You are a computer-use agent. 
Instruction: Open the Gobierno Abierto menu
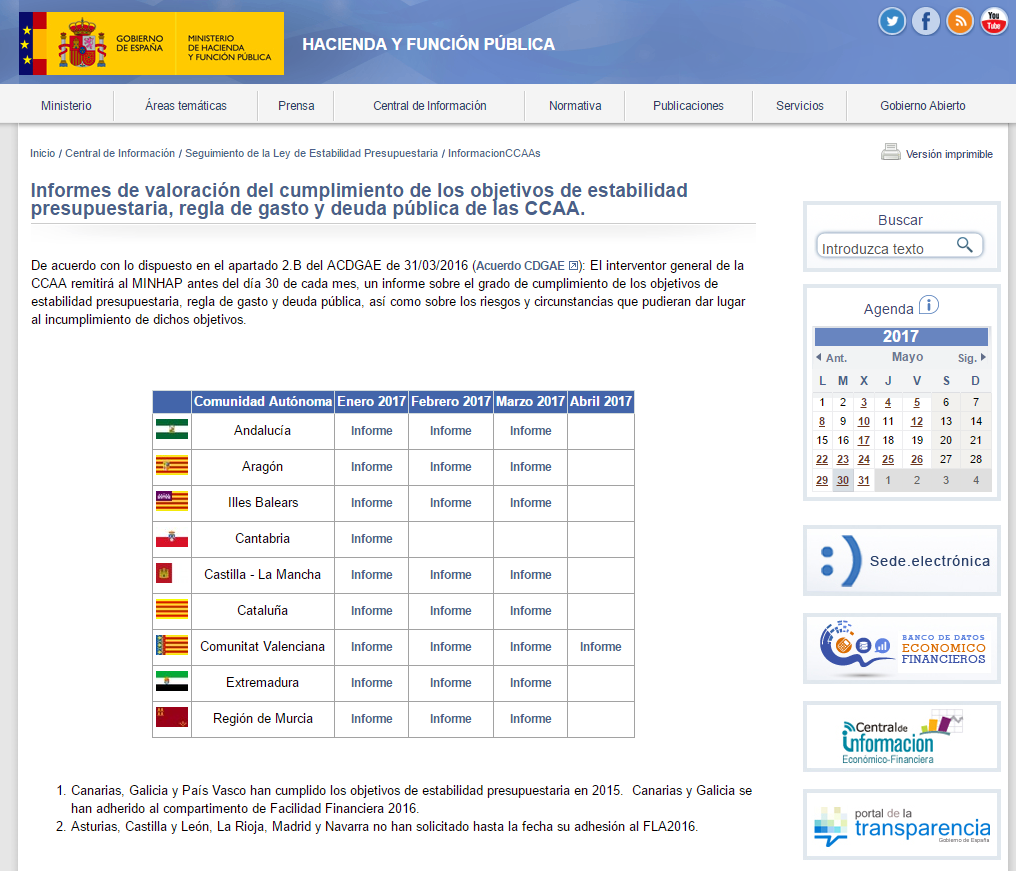click(x=923, y=106)
